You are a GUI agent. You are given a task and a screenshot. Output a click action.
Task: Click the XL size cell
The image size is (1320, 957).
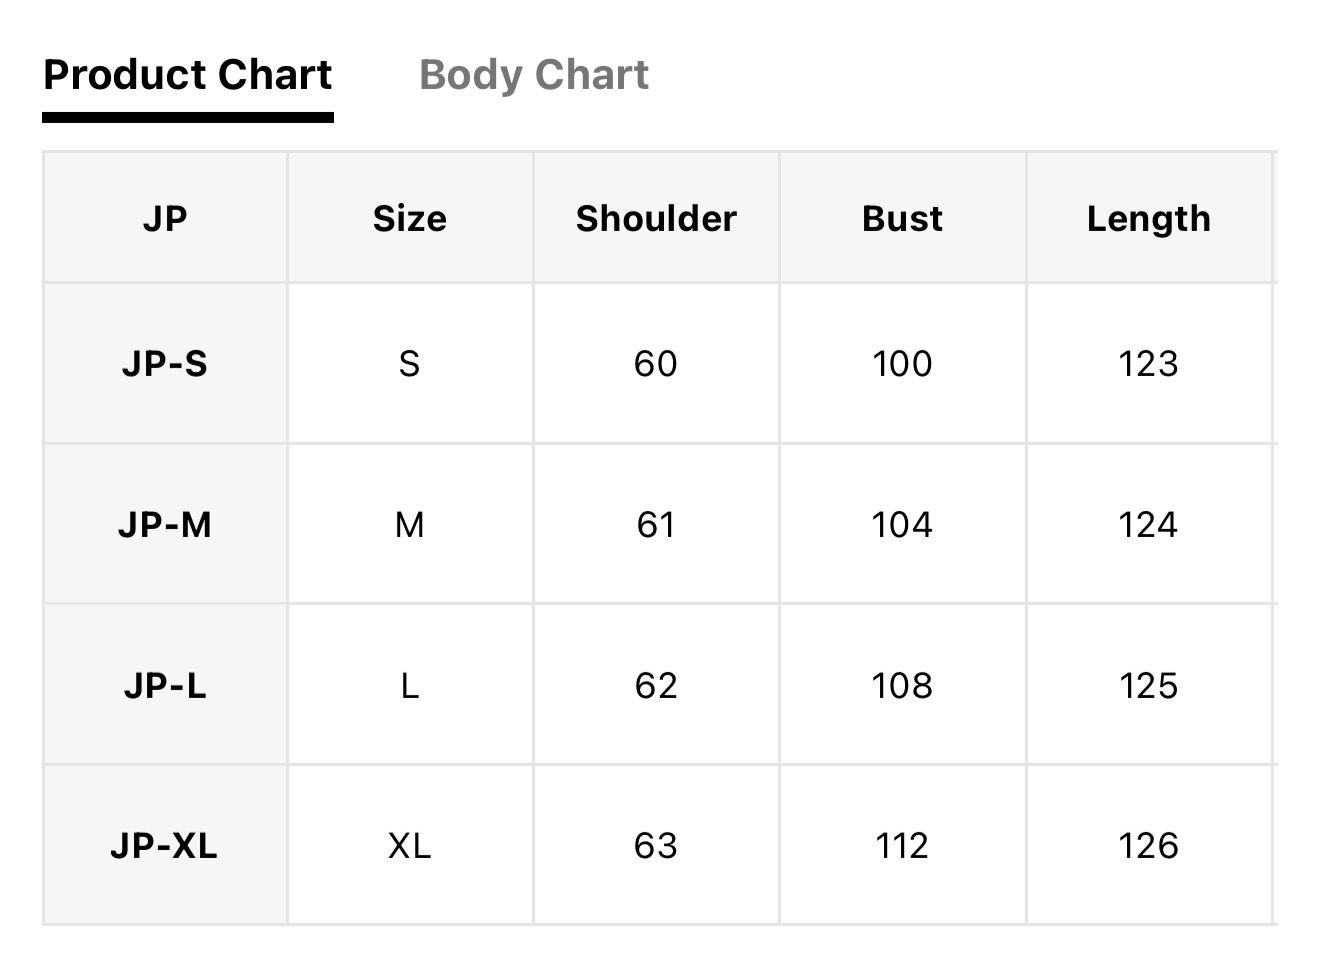click(410, 846)
